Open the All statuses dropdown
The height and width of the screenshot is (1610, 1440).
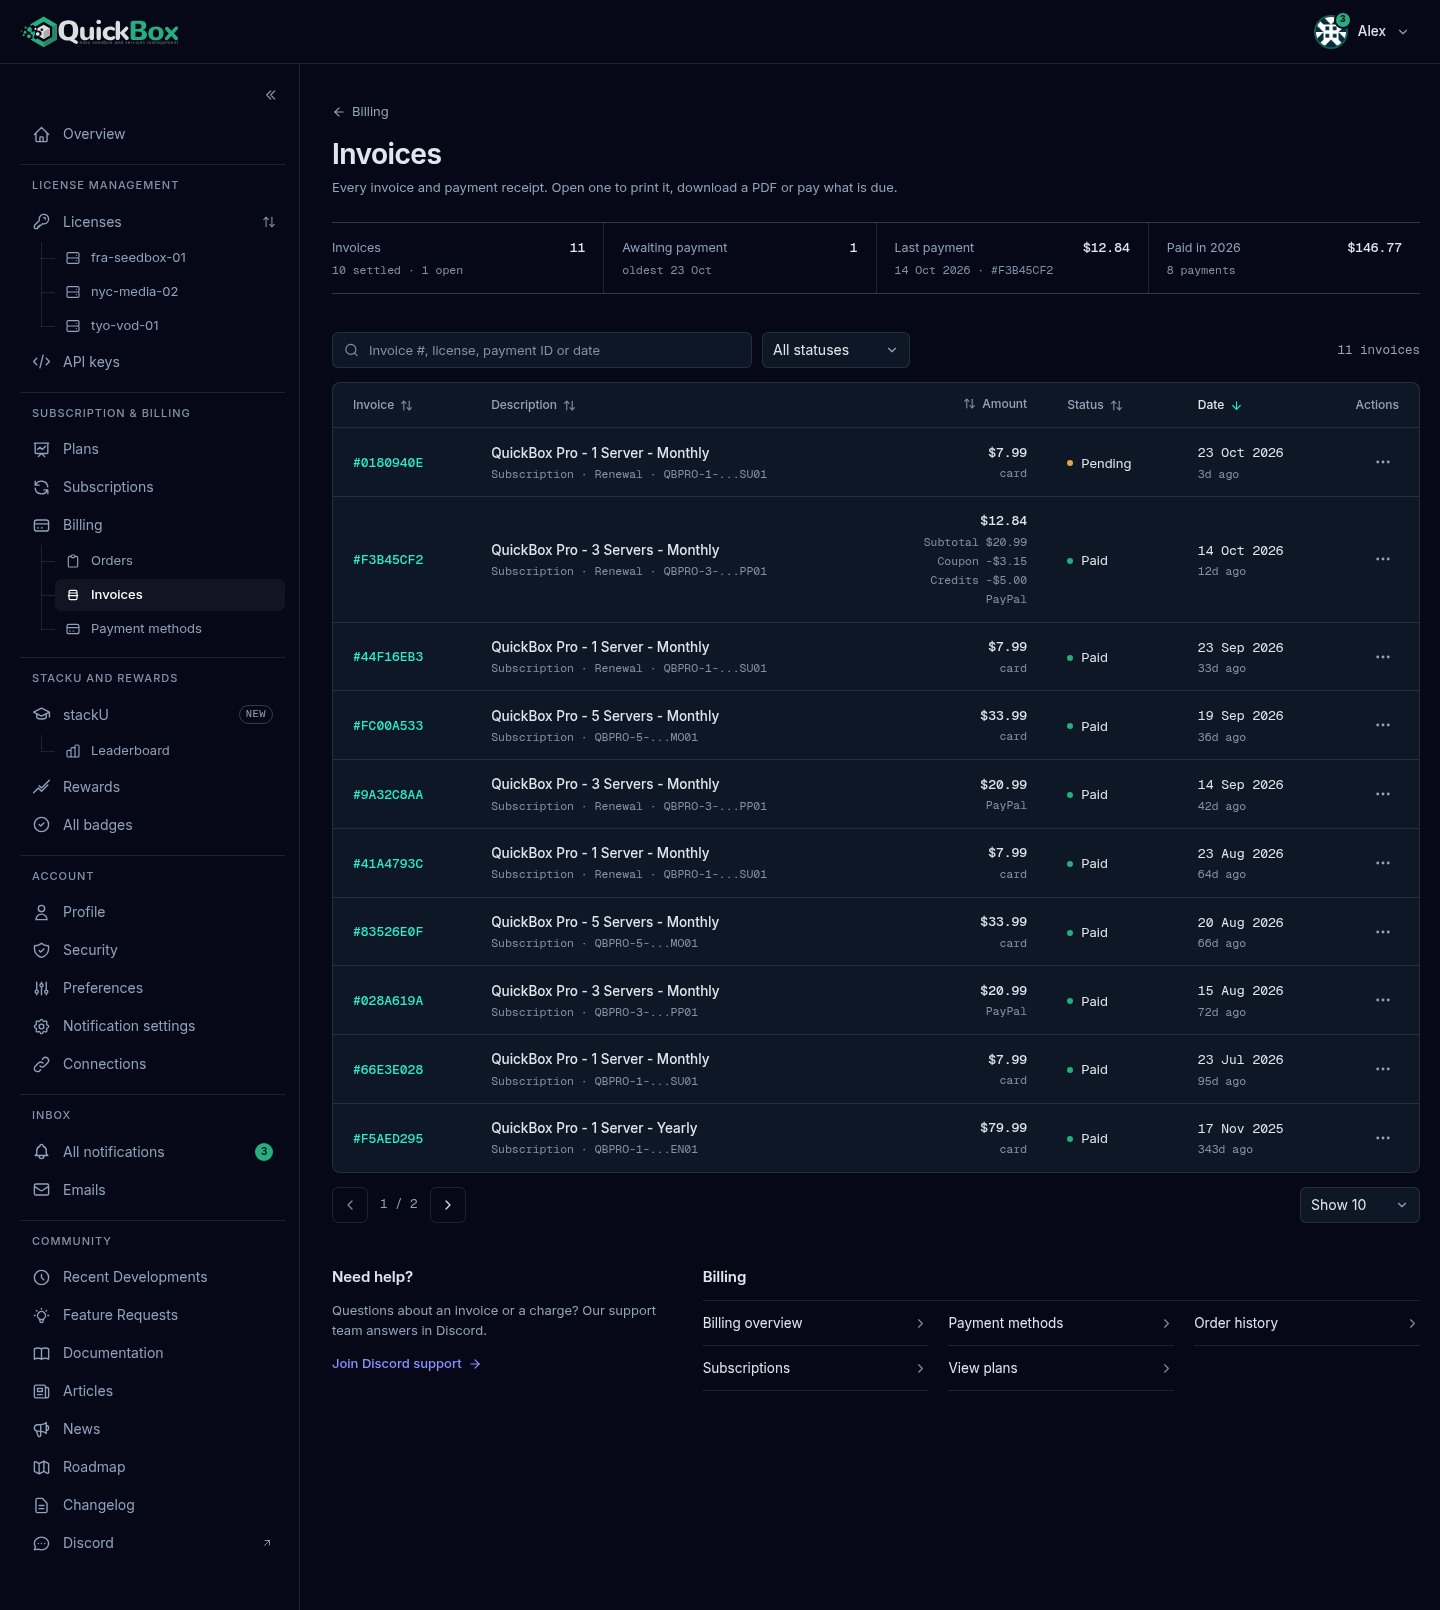(x=836, y=350)
